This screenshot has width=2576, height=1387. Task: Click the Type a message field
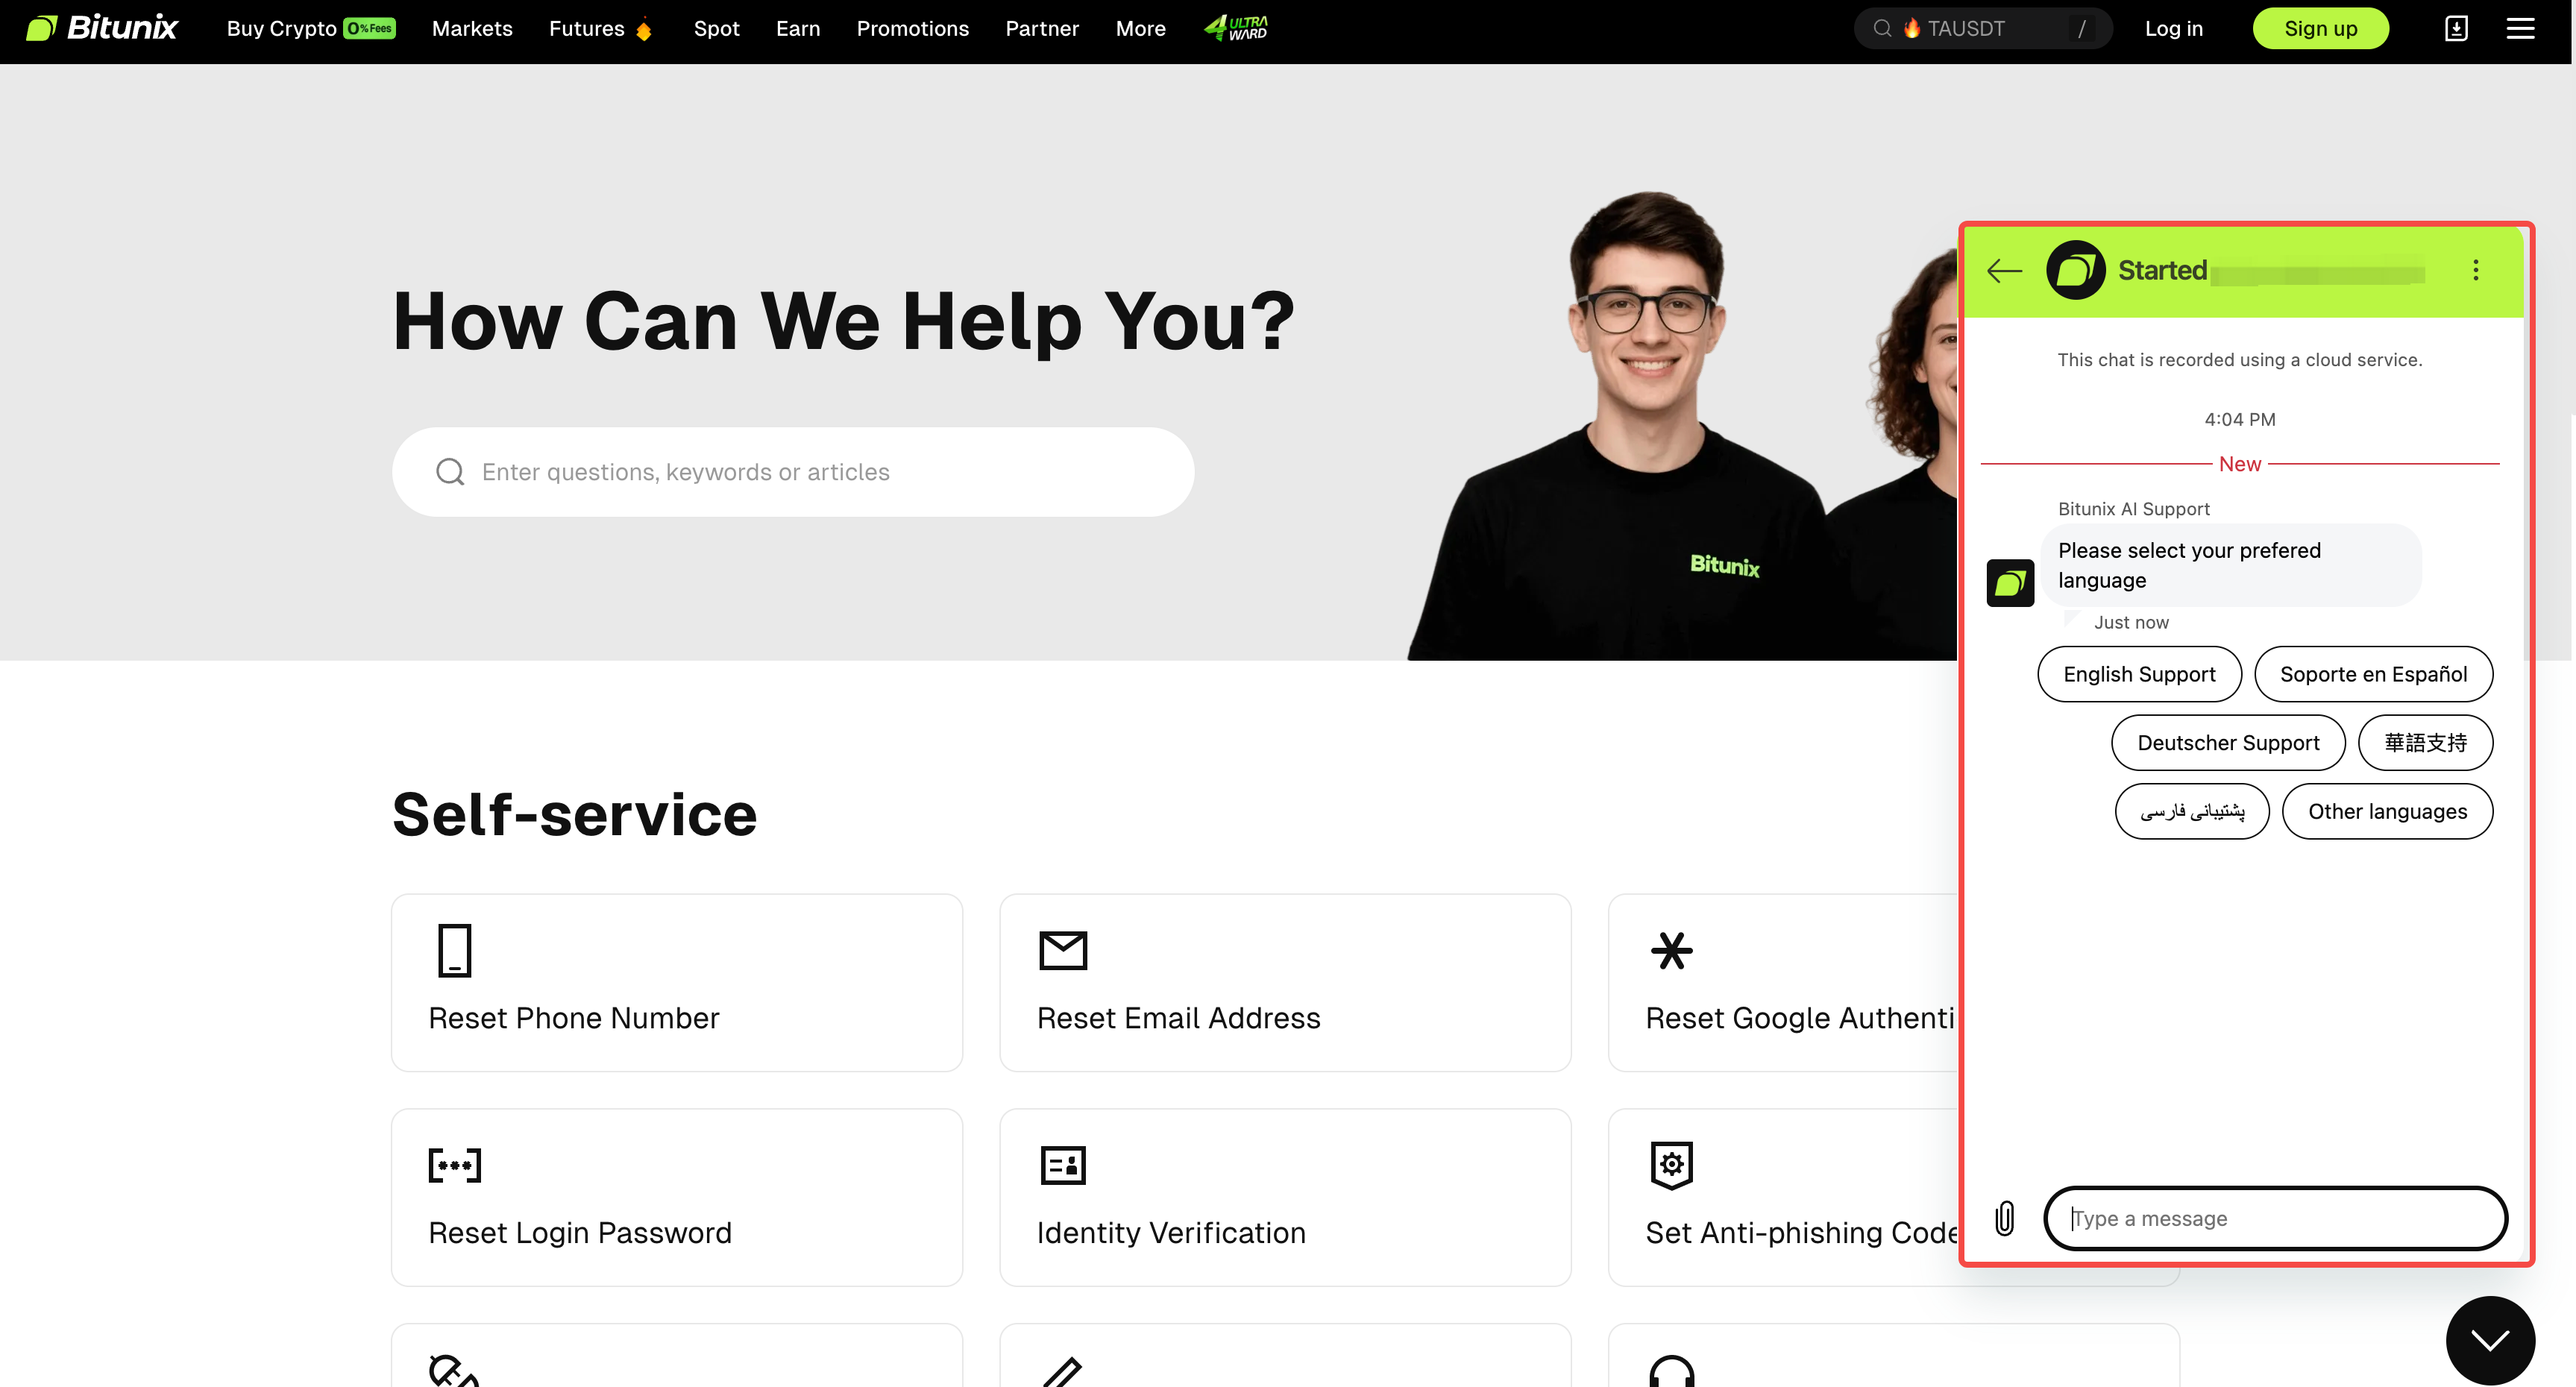(x=2275, y=1218)
